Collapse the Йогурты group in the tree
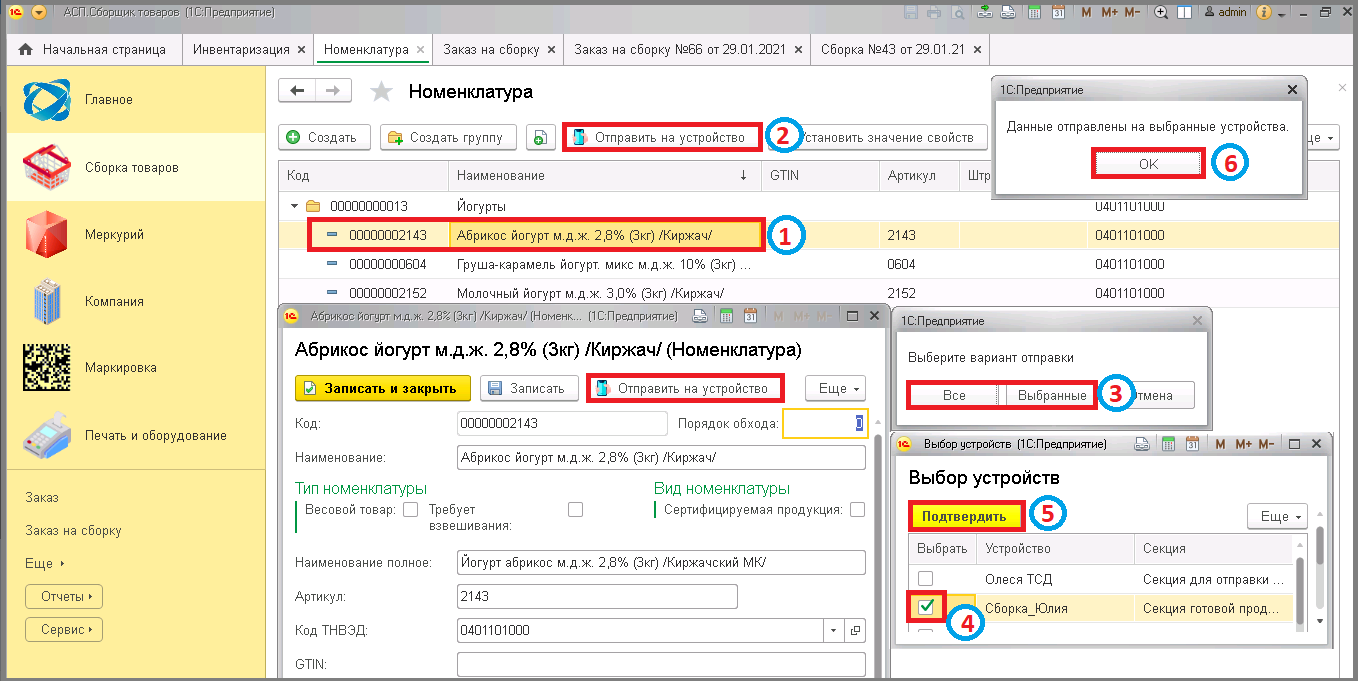Screen dimensions: 1358x681 tap(295, 207)
